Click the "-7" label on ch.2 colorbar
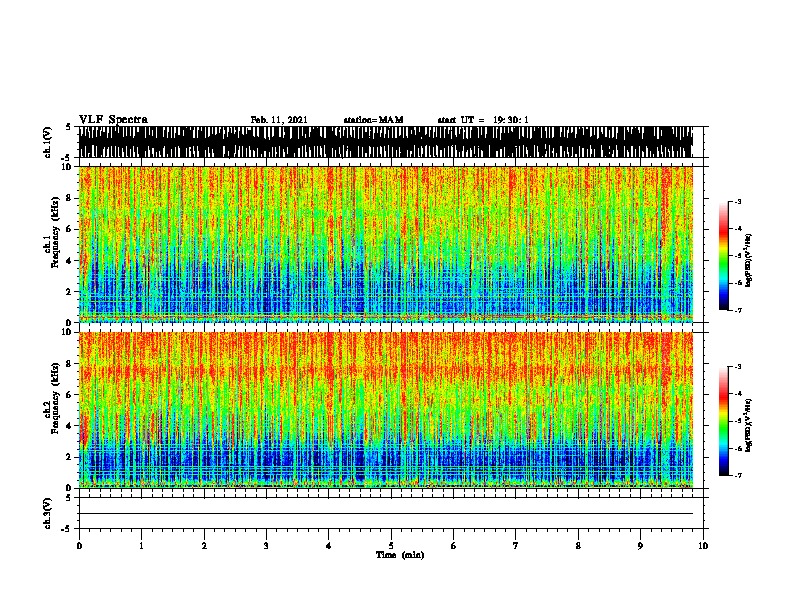792x612 pixels. click(x=737, y=476)
